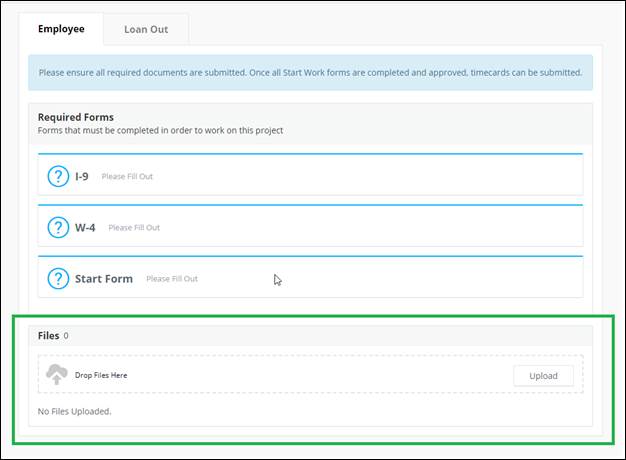Open the W-4 form row
626x460 pixels.
coord(311,226)
